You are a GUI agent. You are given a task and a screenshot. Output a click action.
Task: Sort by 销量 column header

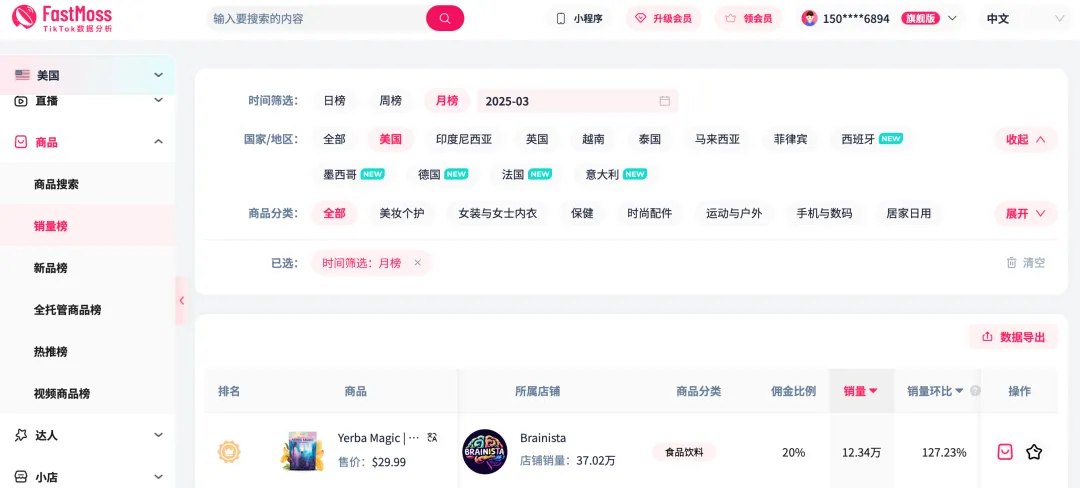[861, 391]
